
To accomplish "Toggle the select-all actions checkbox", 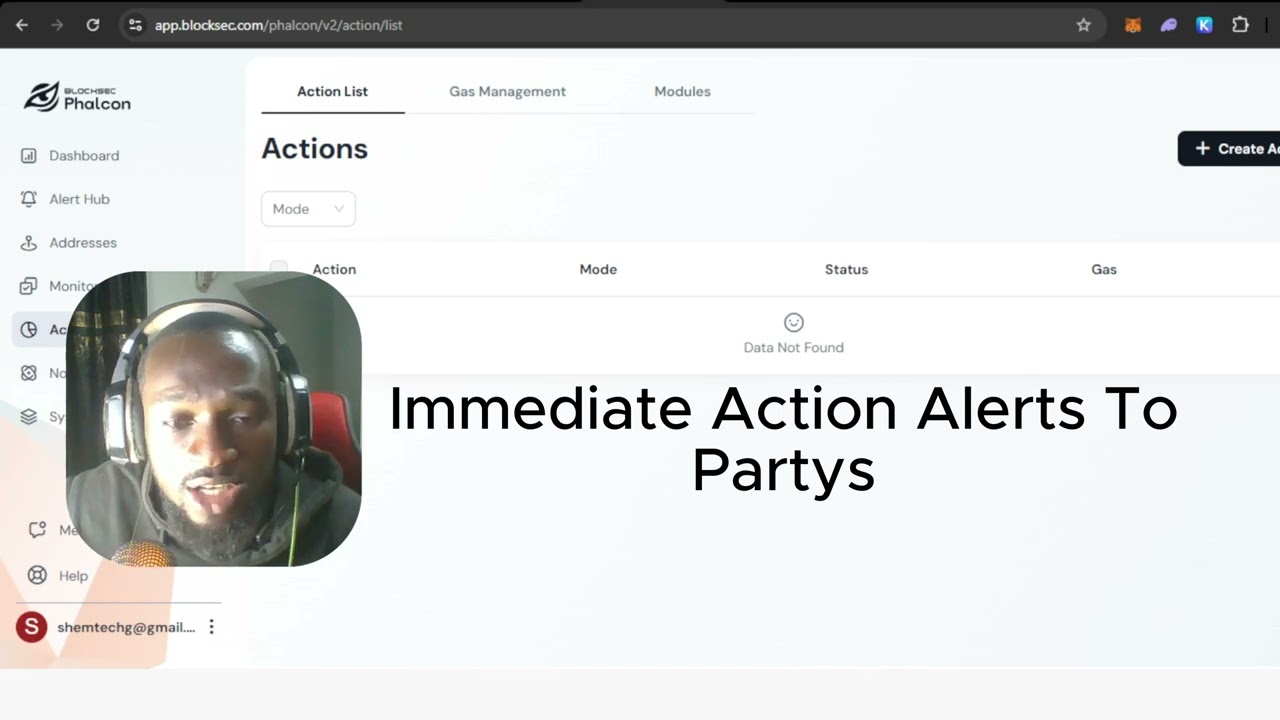I will pyautogui.click(x=279, y=266).
